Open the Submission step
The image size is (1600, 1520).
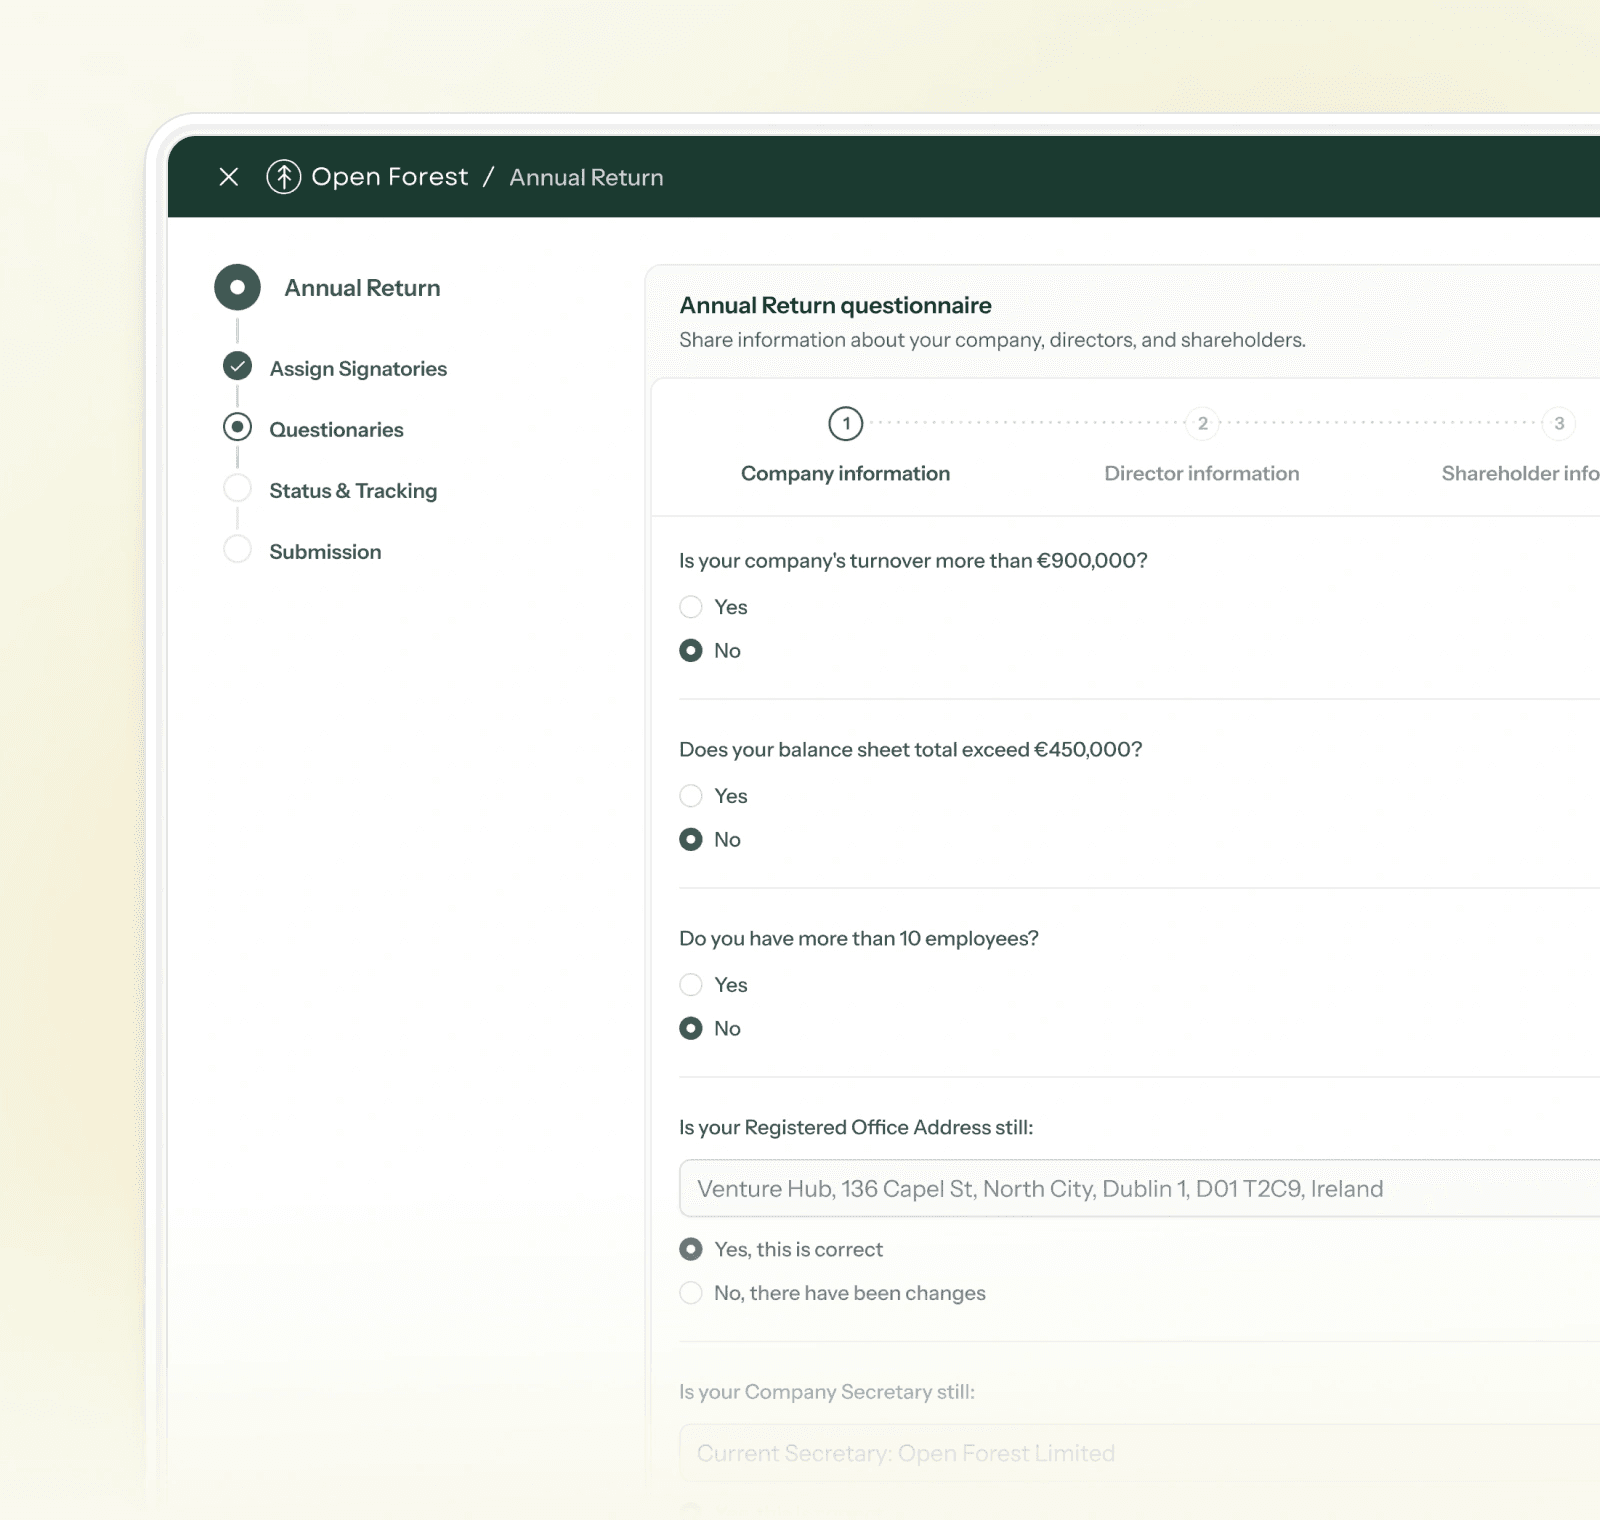(325, 552)
